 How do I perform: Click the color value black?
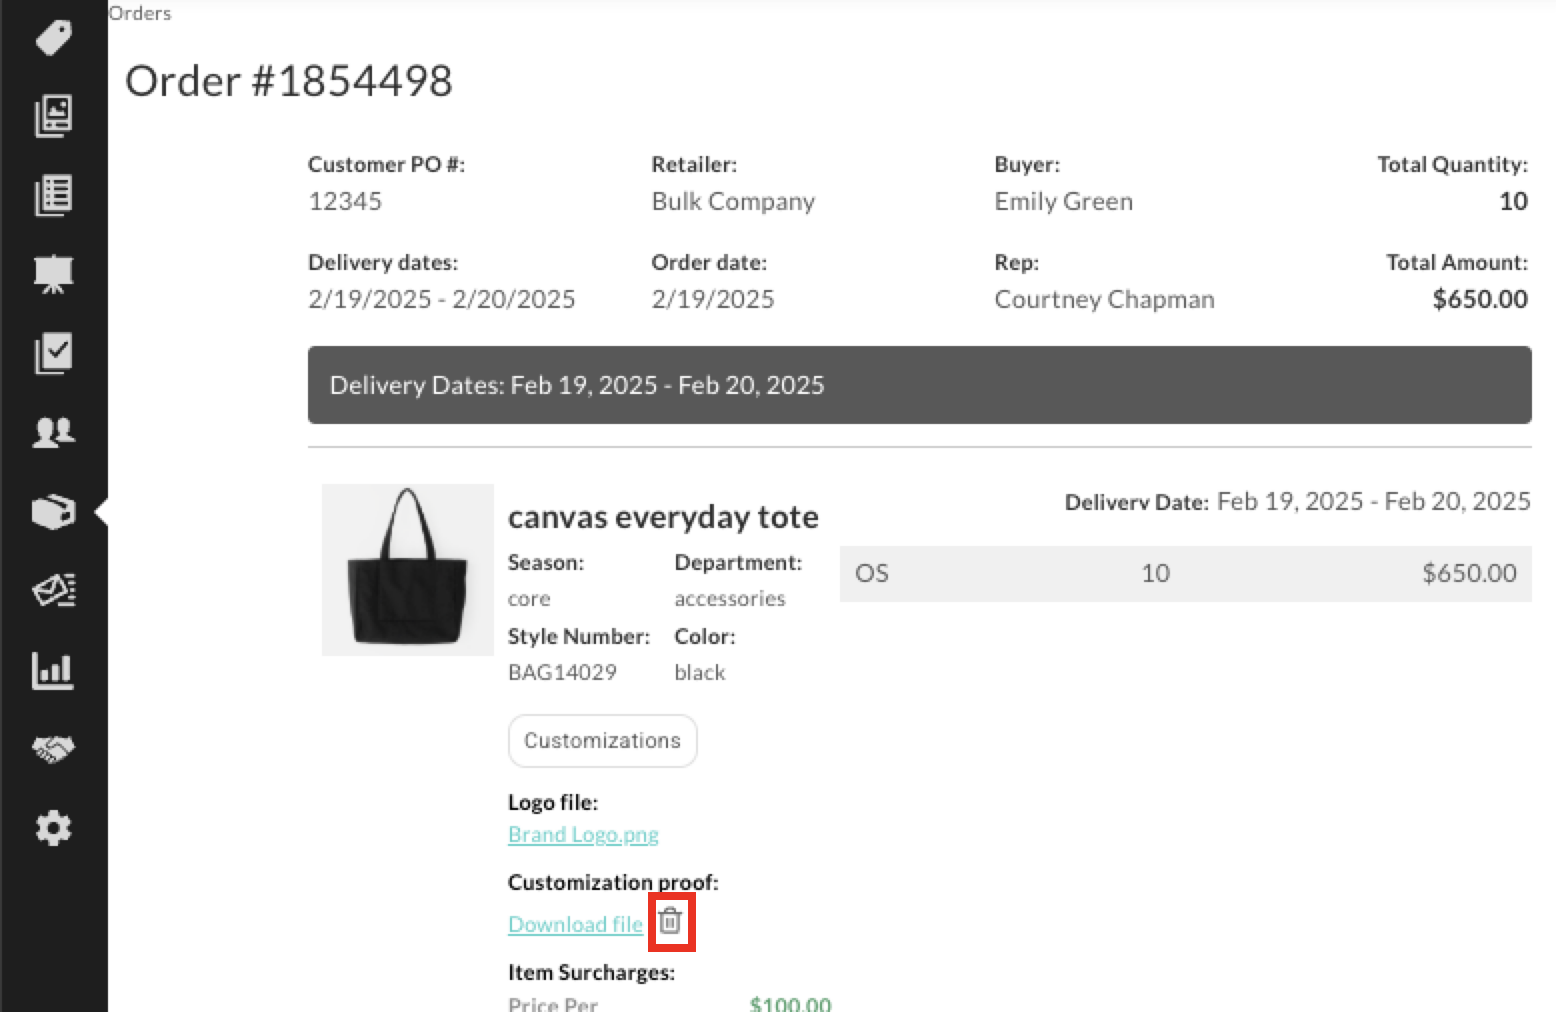pos(700,672)
